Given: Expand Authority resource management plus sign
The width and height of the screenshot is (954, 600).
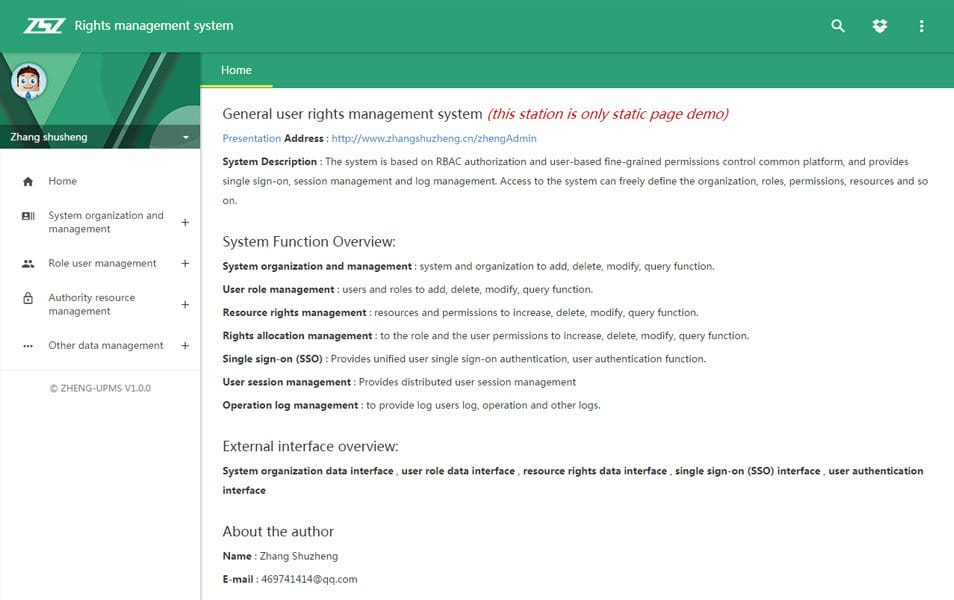Looking at the screenshot, I should pyautogui.click(x=185, y=305).
